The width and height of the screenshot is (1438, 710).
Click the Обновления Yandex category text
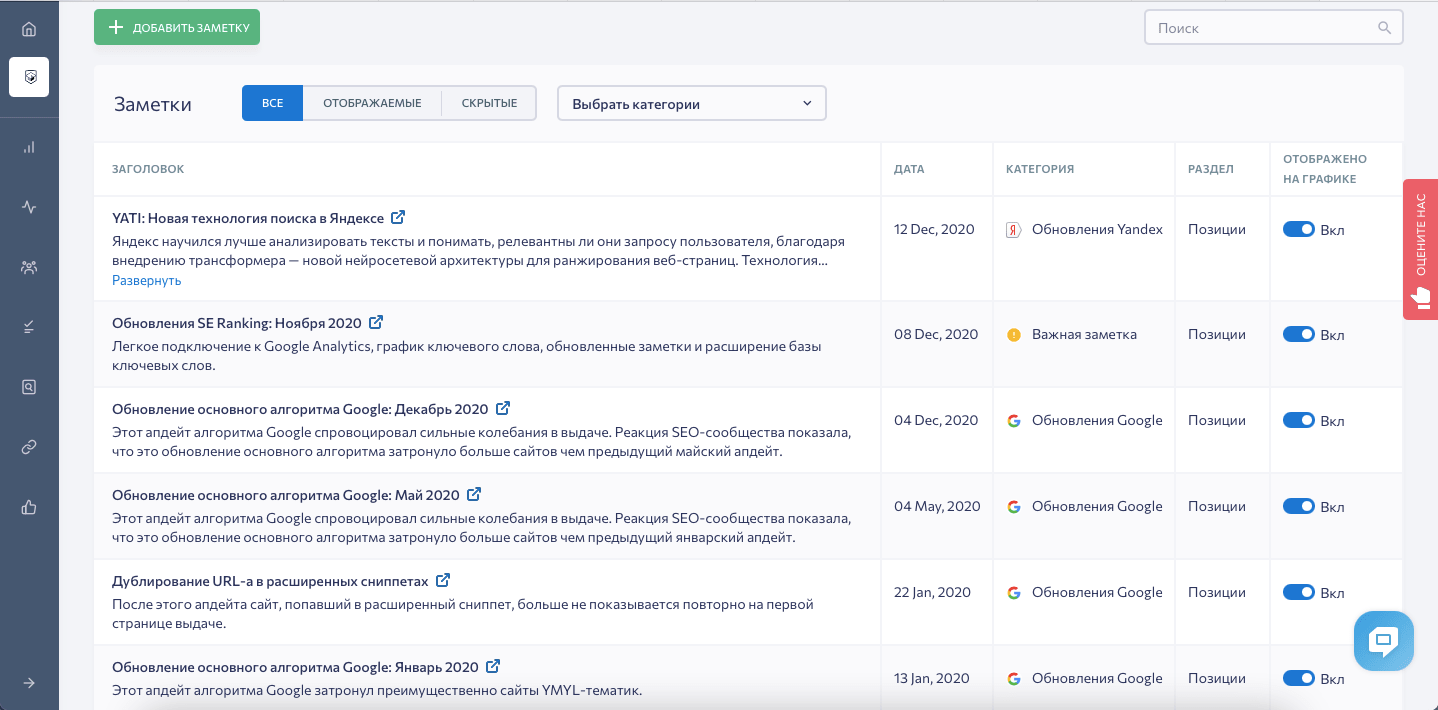pos(1097,230)
